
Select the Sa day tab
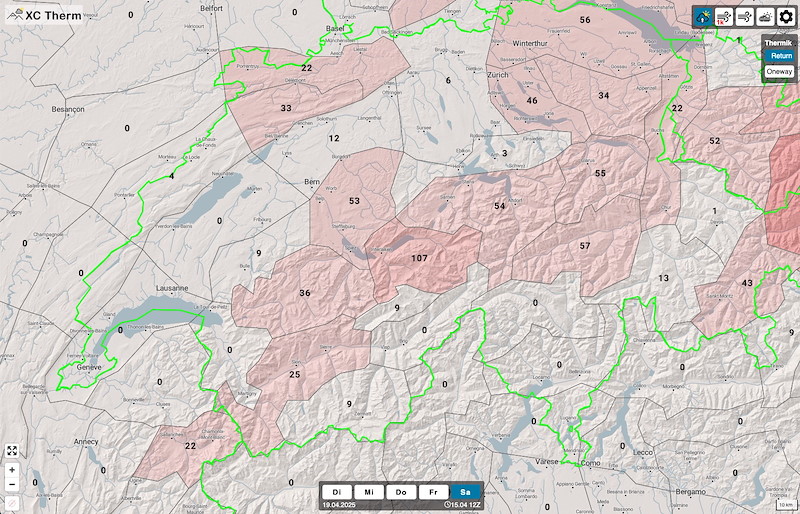coord(463,492)
